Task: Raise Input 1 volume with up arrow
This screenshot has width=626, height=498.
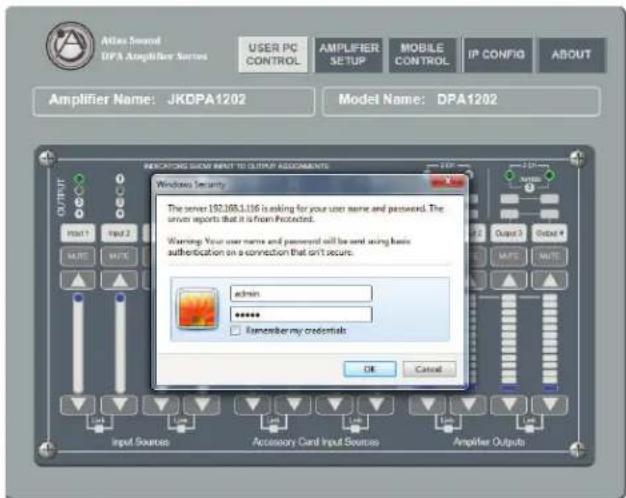Action: (x=78, y=280)
